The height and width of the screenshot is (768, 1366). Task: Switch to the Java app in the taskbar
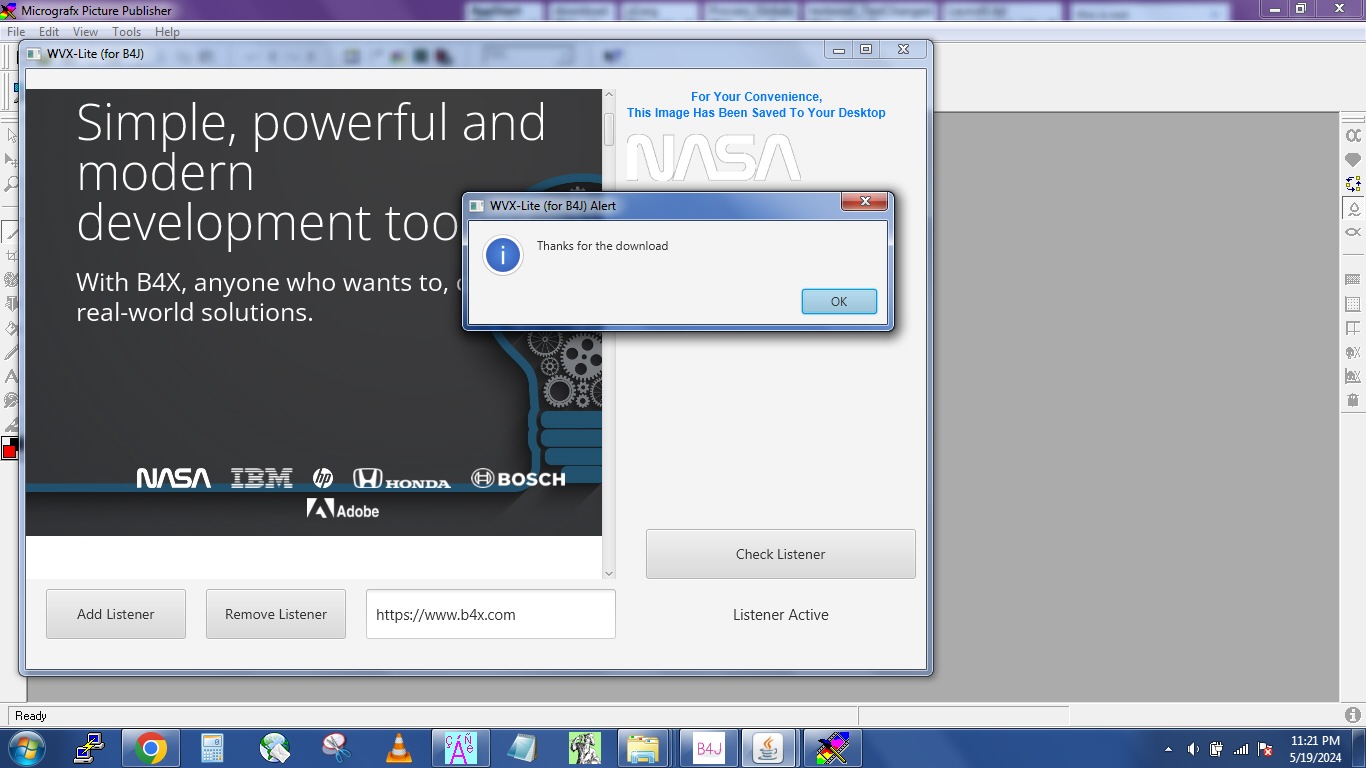tap(769, 748)
